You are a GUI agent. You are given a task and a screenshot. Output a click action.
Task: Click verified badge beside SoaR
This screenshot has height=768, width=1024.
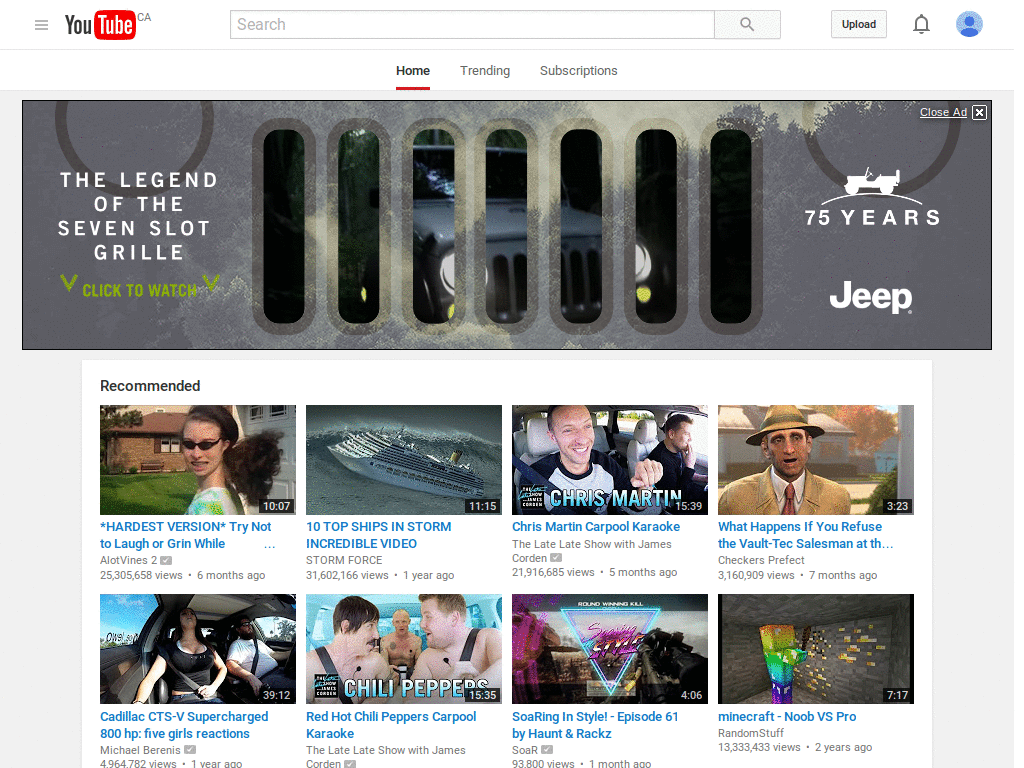(x=547, y=750)
